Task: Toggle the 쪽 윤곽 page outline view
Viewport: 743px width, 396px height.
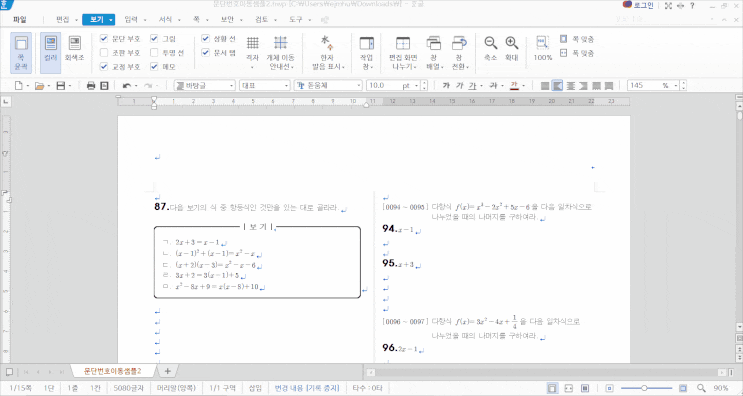Action: coord(21,53)
